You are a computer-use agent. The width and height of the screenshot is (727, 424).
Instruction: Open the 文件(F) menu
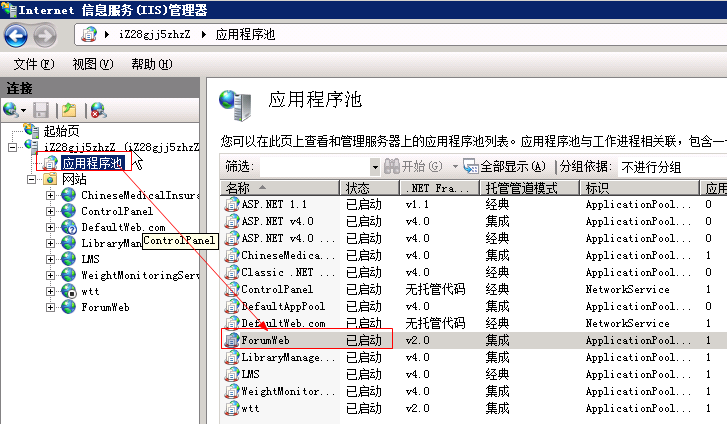34,64
